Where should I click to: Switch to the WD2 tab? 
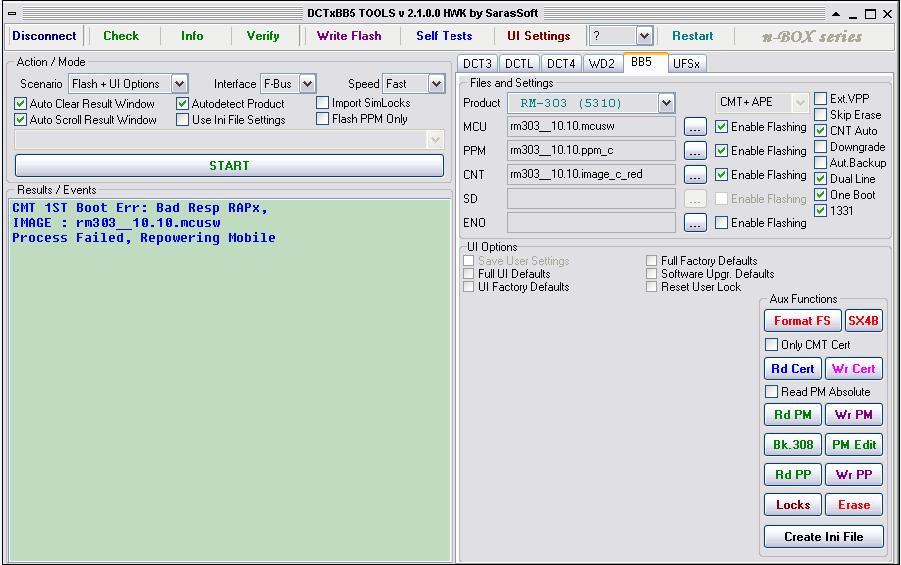(x=602, y=63)
